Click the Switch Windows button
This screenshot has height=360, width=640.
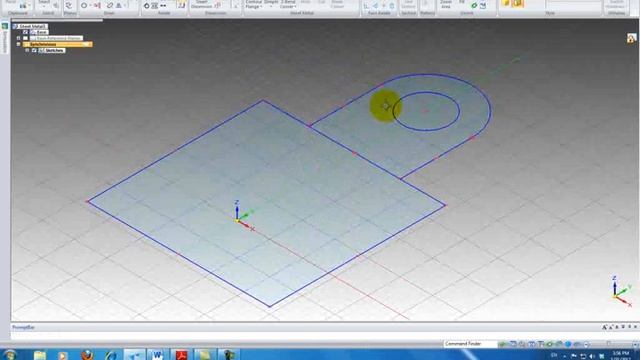pos(616,5)
